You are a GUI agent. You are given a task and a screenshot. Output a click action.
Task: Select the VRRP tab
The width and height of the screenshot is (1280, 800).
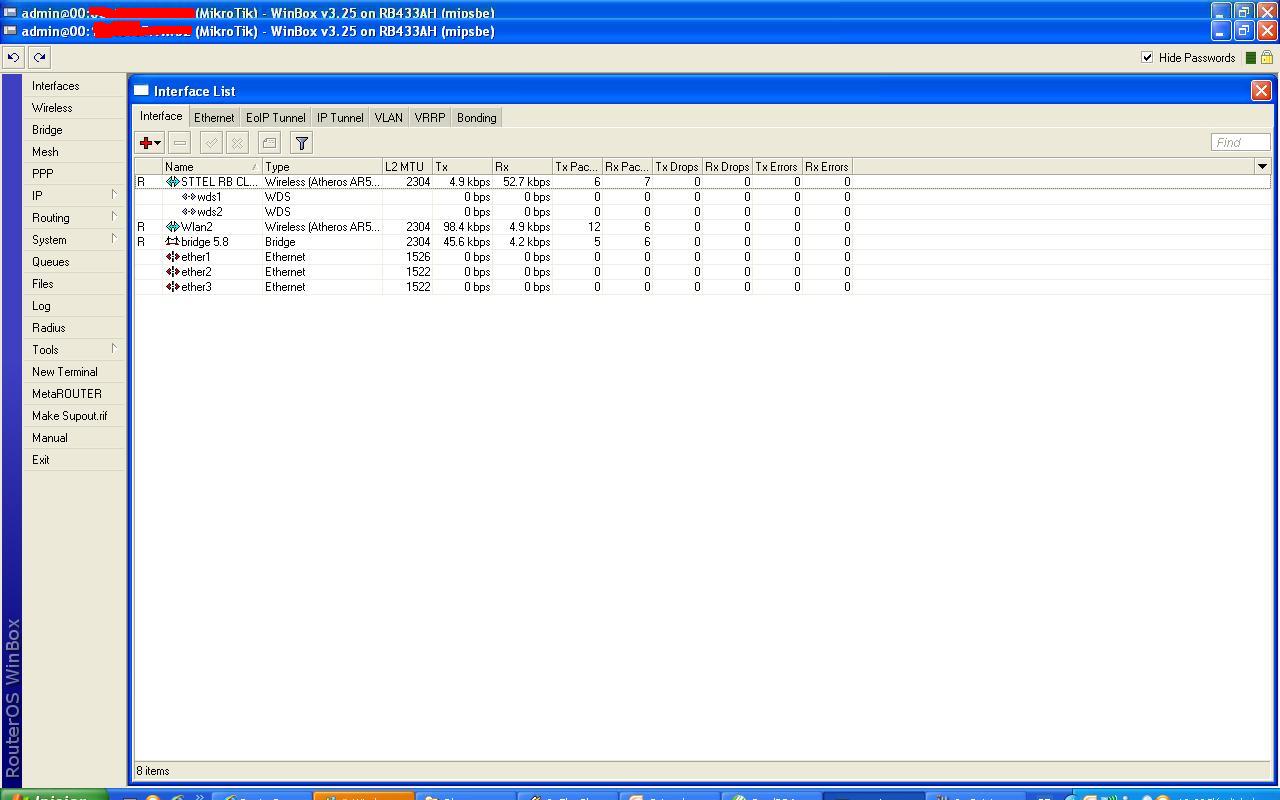pos(429,118)
